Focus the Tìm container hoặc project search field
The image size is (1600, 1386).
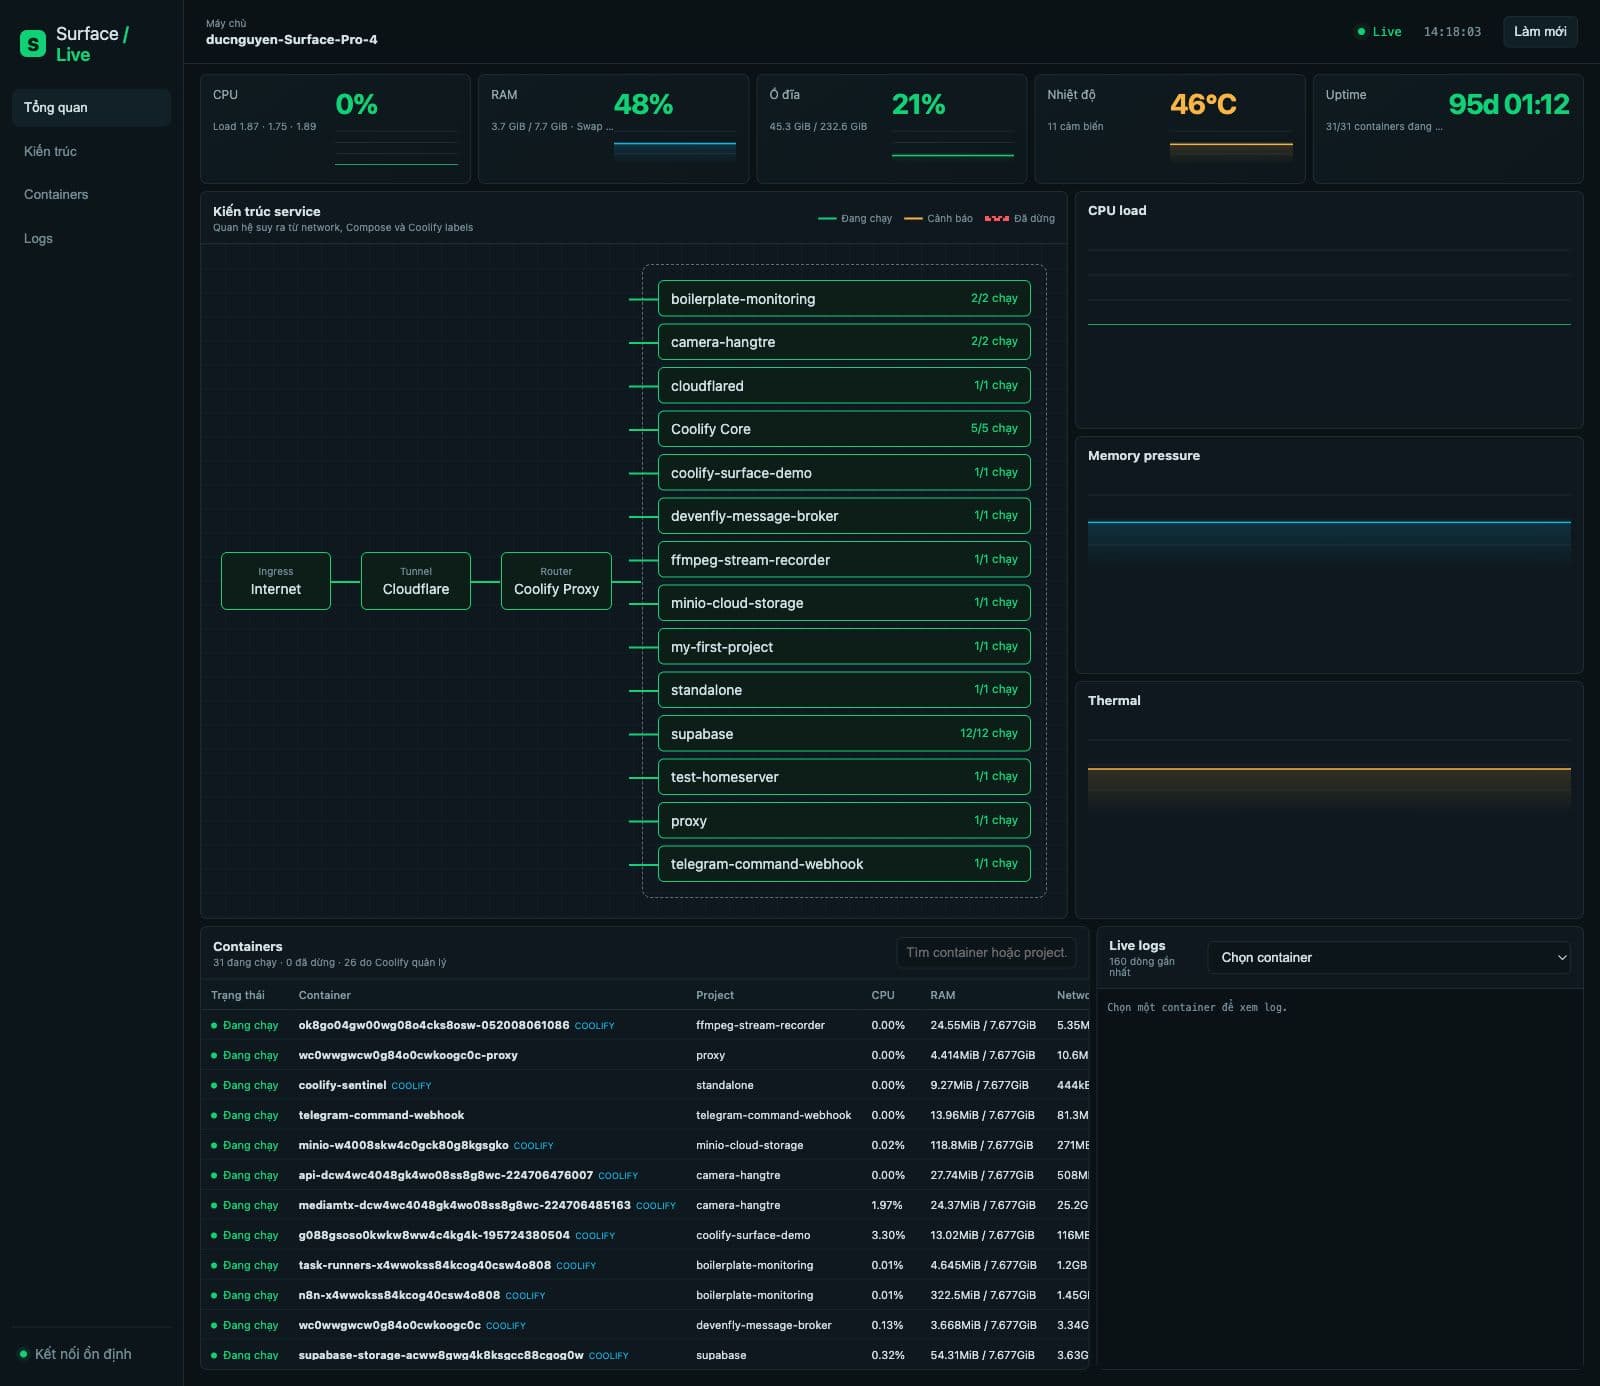pyautogui.click(x=986, y=952)
